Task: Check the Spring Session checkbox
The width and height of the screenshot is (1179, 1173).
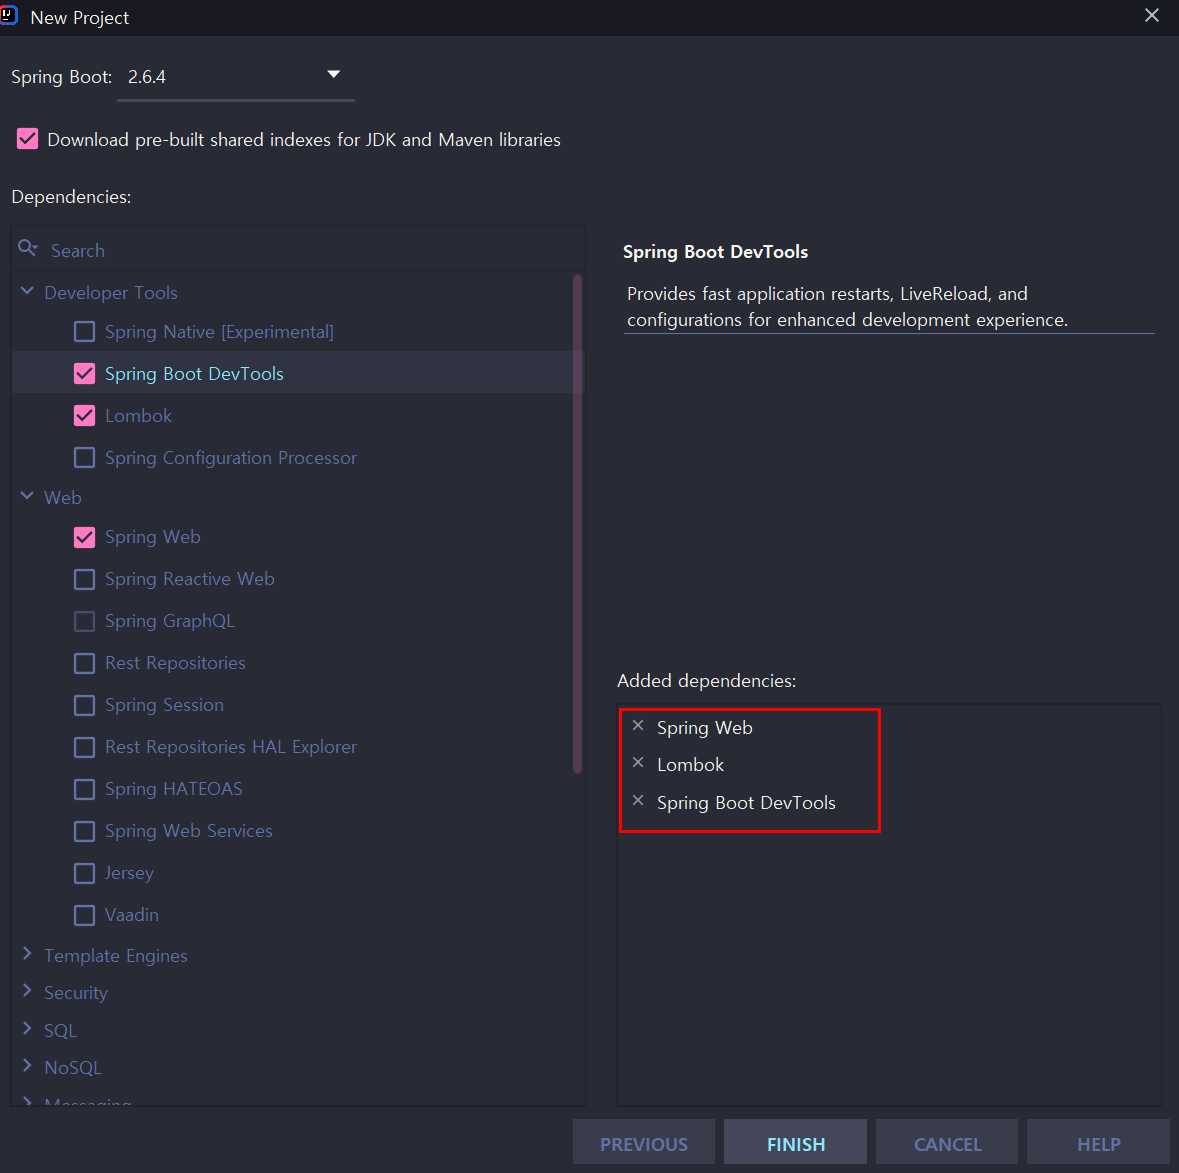Action: click(84, 705)
